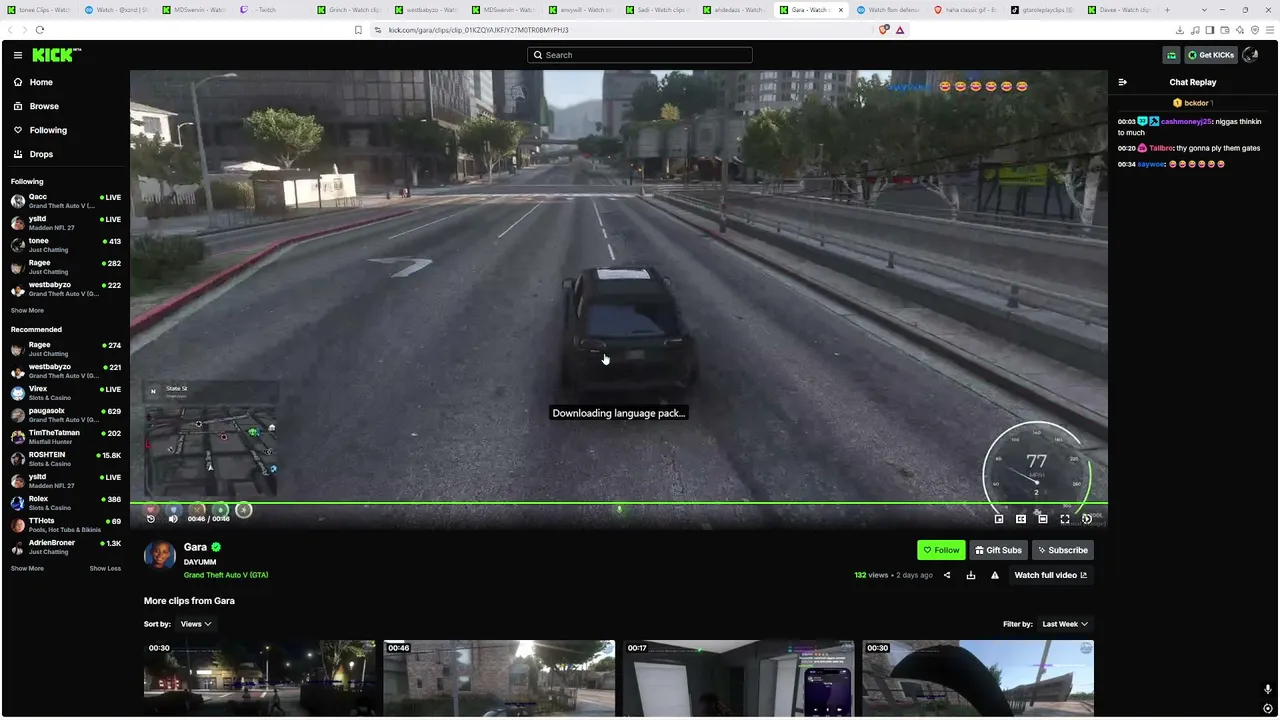
Task: Open the Brave wallet icon
Action: click(1226, 30)
